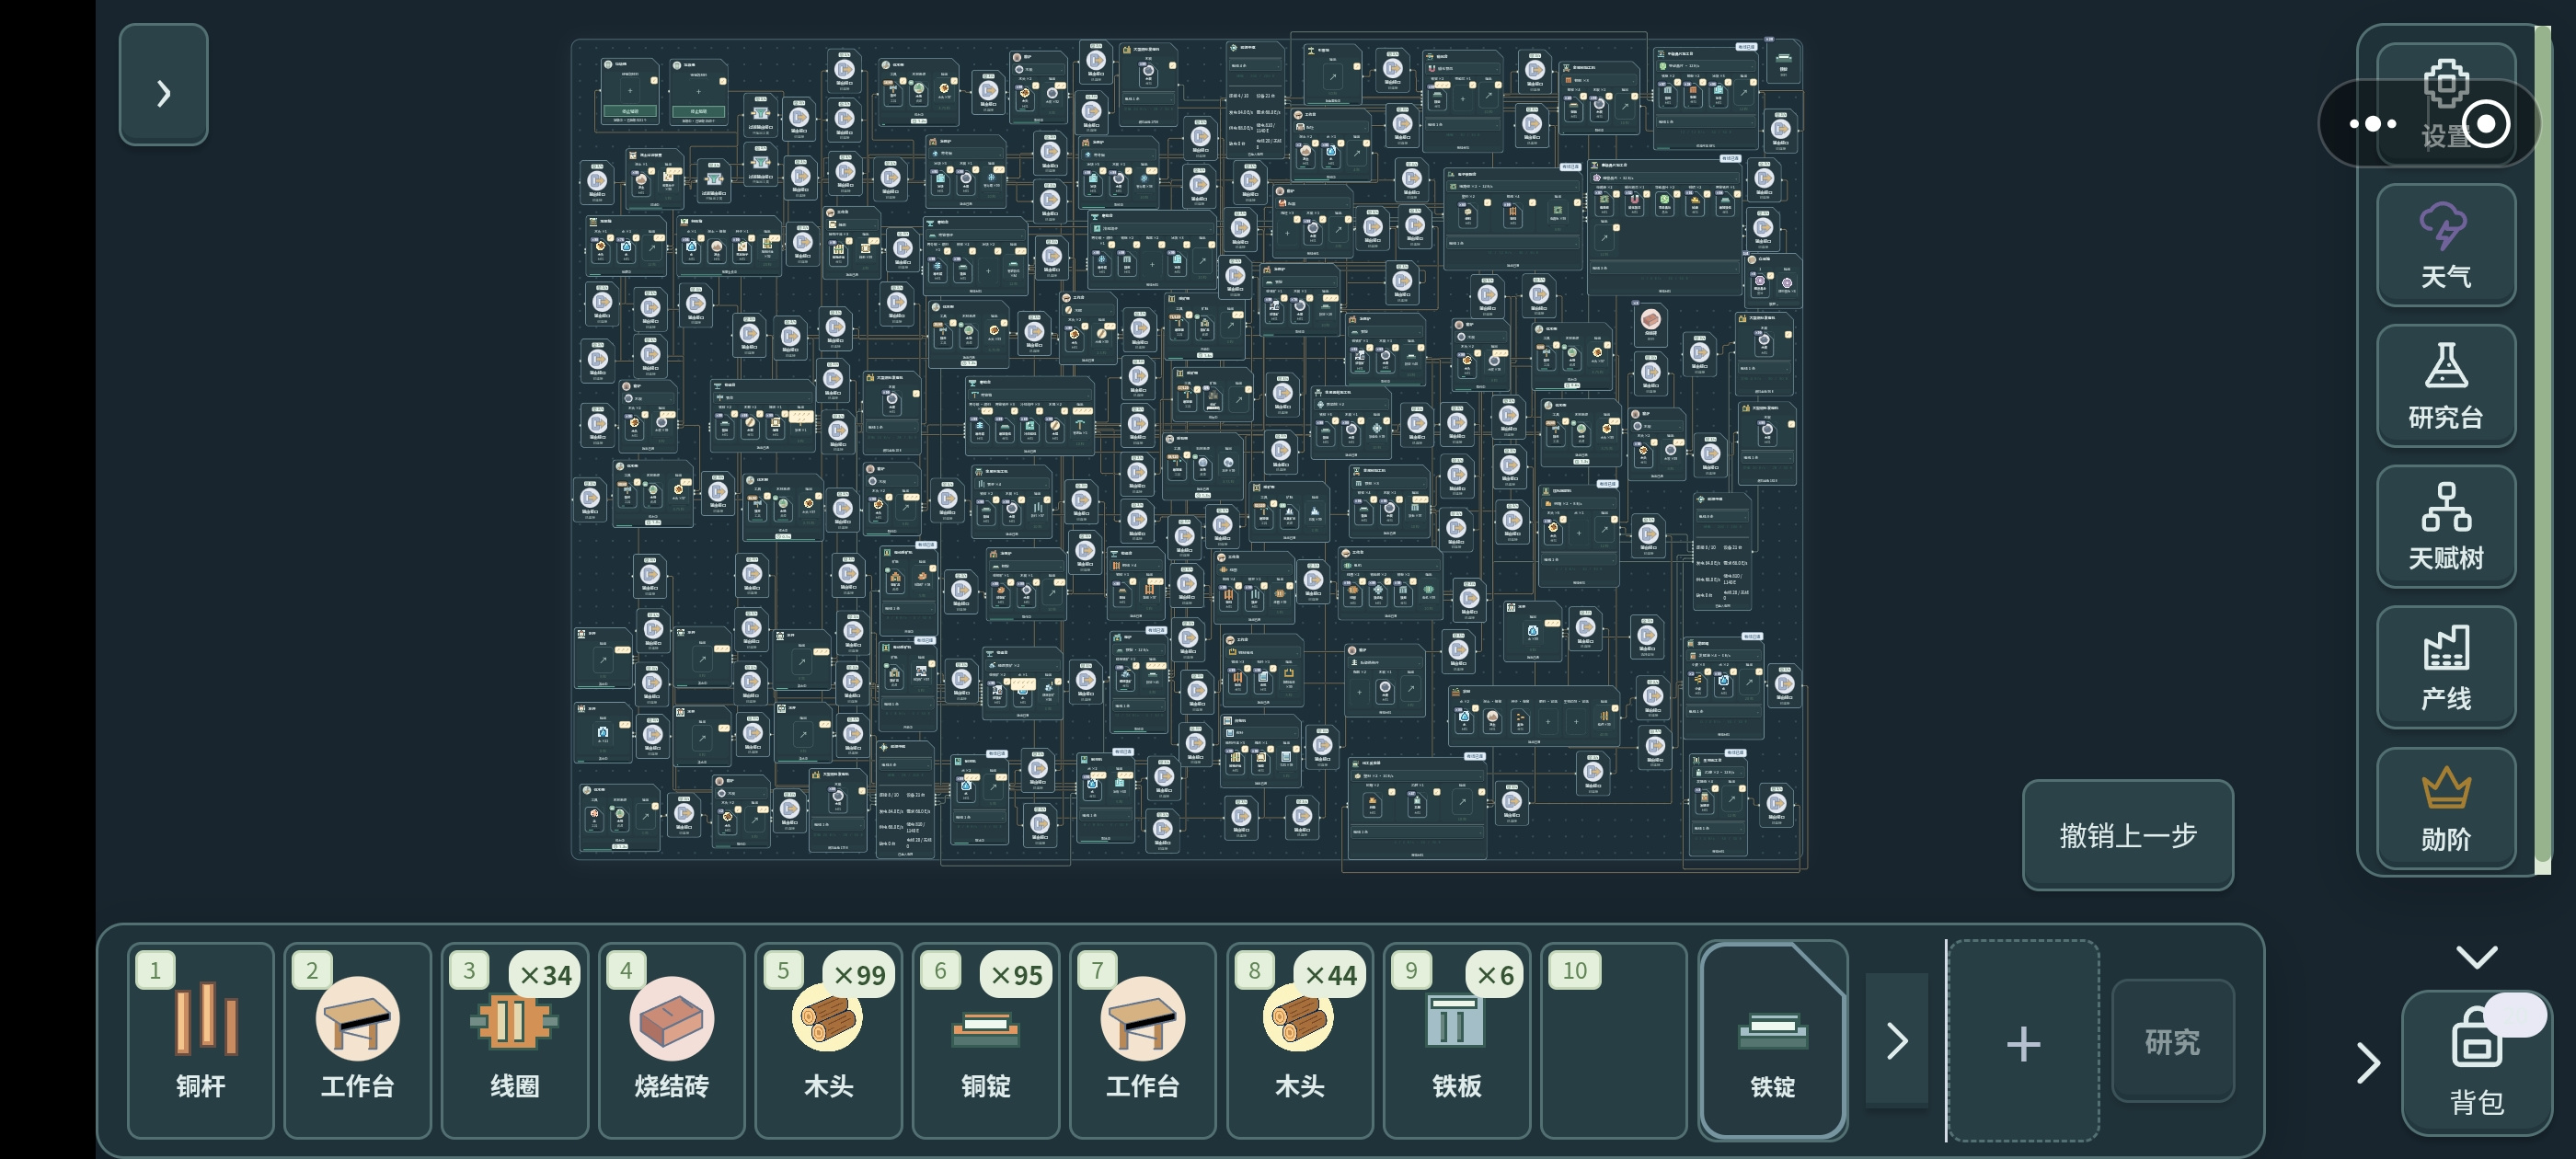The width and height of the screenshot is (2576, 1159).
Task: Toggle the switch on 背包 button
Action: point(2514,1014)
